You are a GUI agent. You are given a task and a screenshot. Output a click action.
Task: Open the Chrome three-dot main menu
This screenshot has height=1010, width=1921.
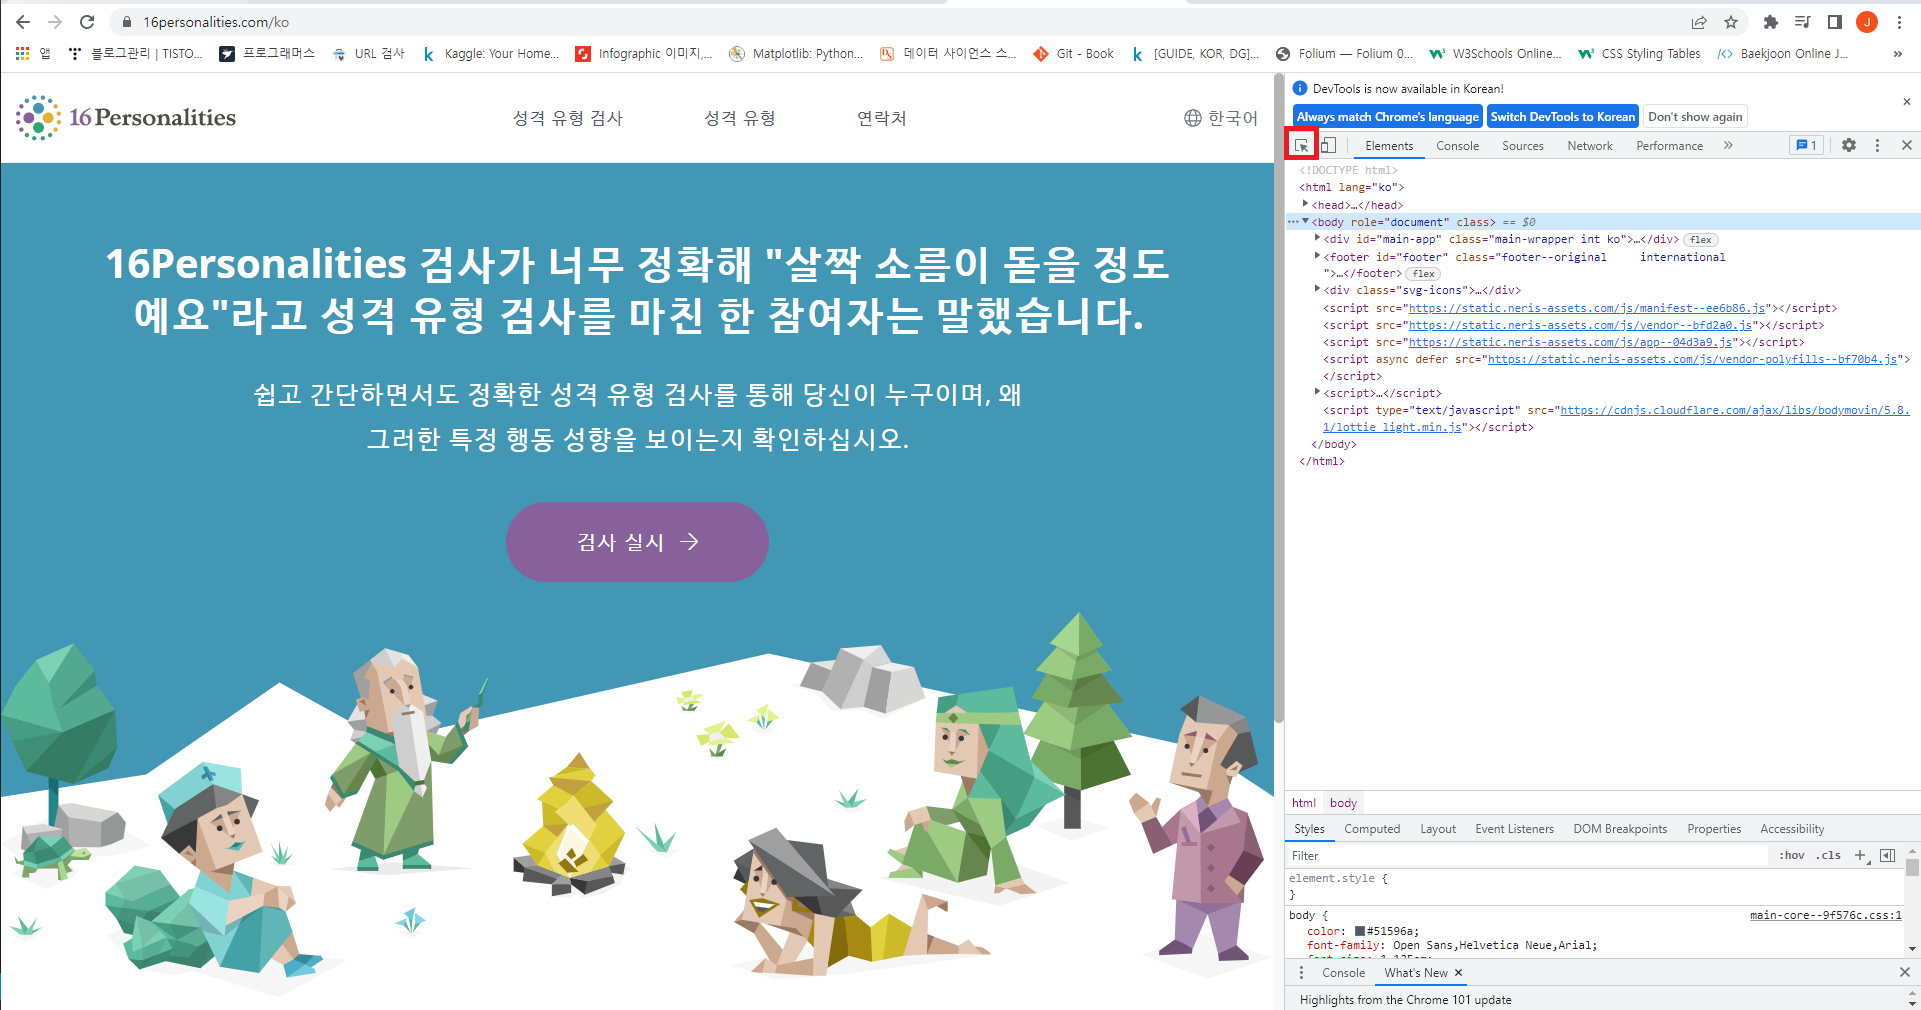tap(1899, 22)
